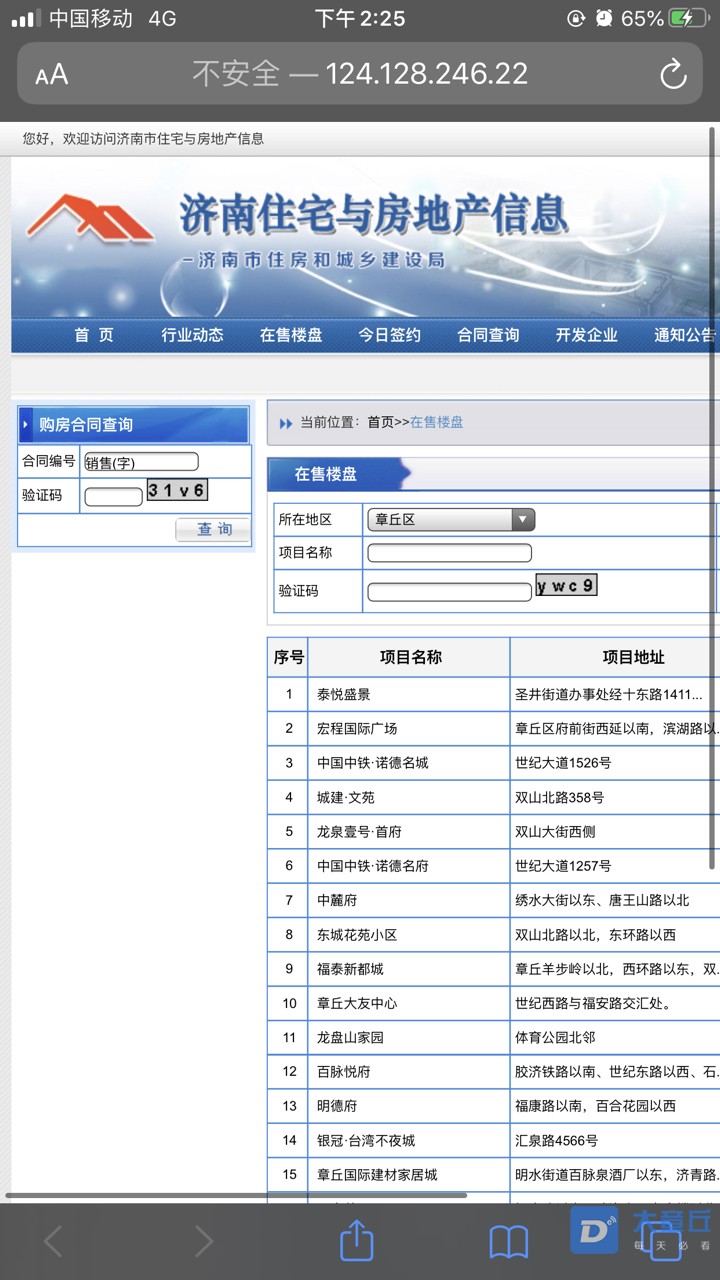Open project 龙盘山家园

[x=350, y=1037]
